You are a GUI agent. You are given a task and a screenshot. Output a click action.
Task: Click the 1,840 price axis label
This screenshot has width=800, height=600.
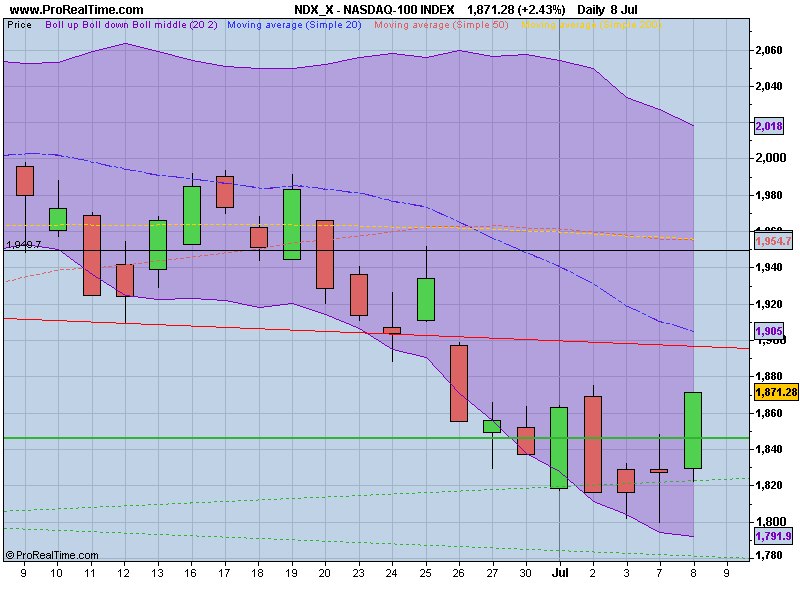(769, 449)
